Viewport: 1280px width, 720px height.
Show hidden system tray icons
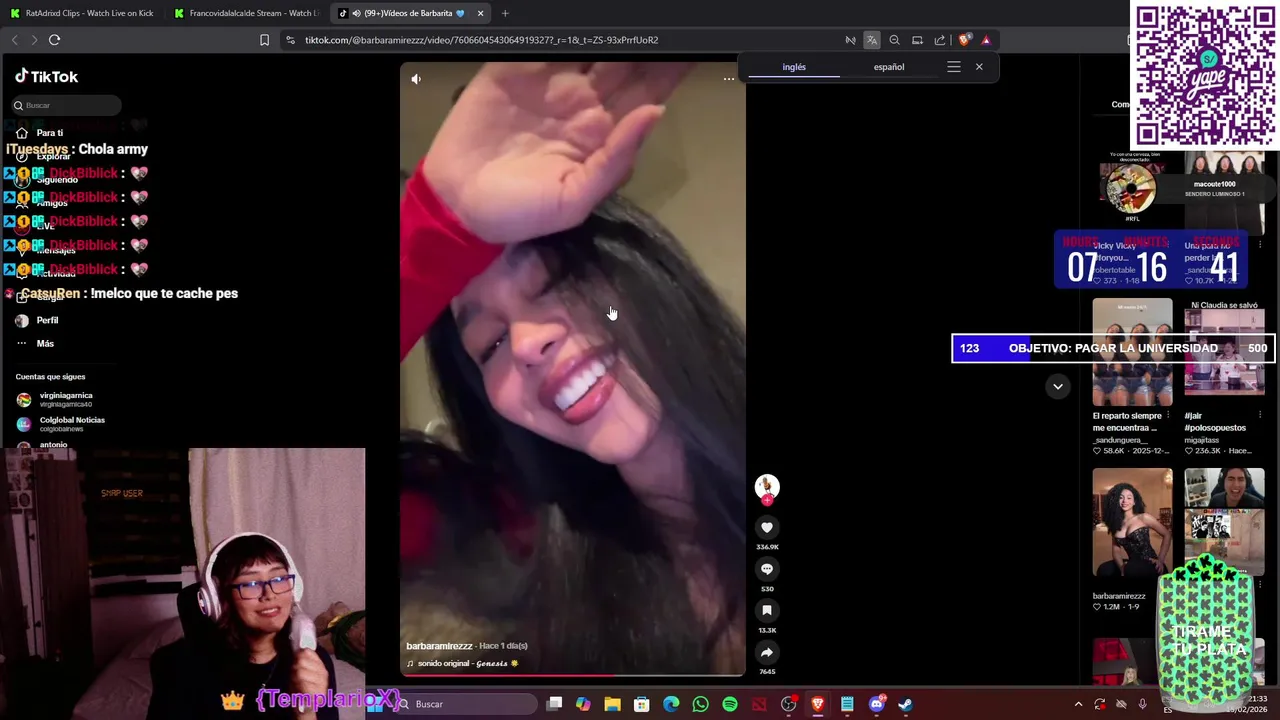tap(1078, 704)
